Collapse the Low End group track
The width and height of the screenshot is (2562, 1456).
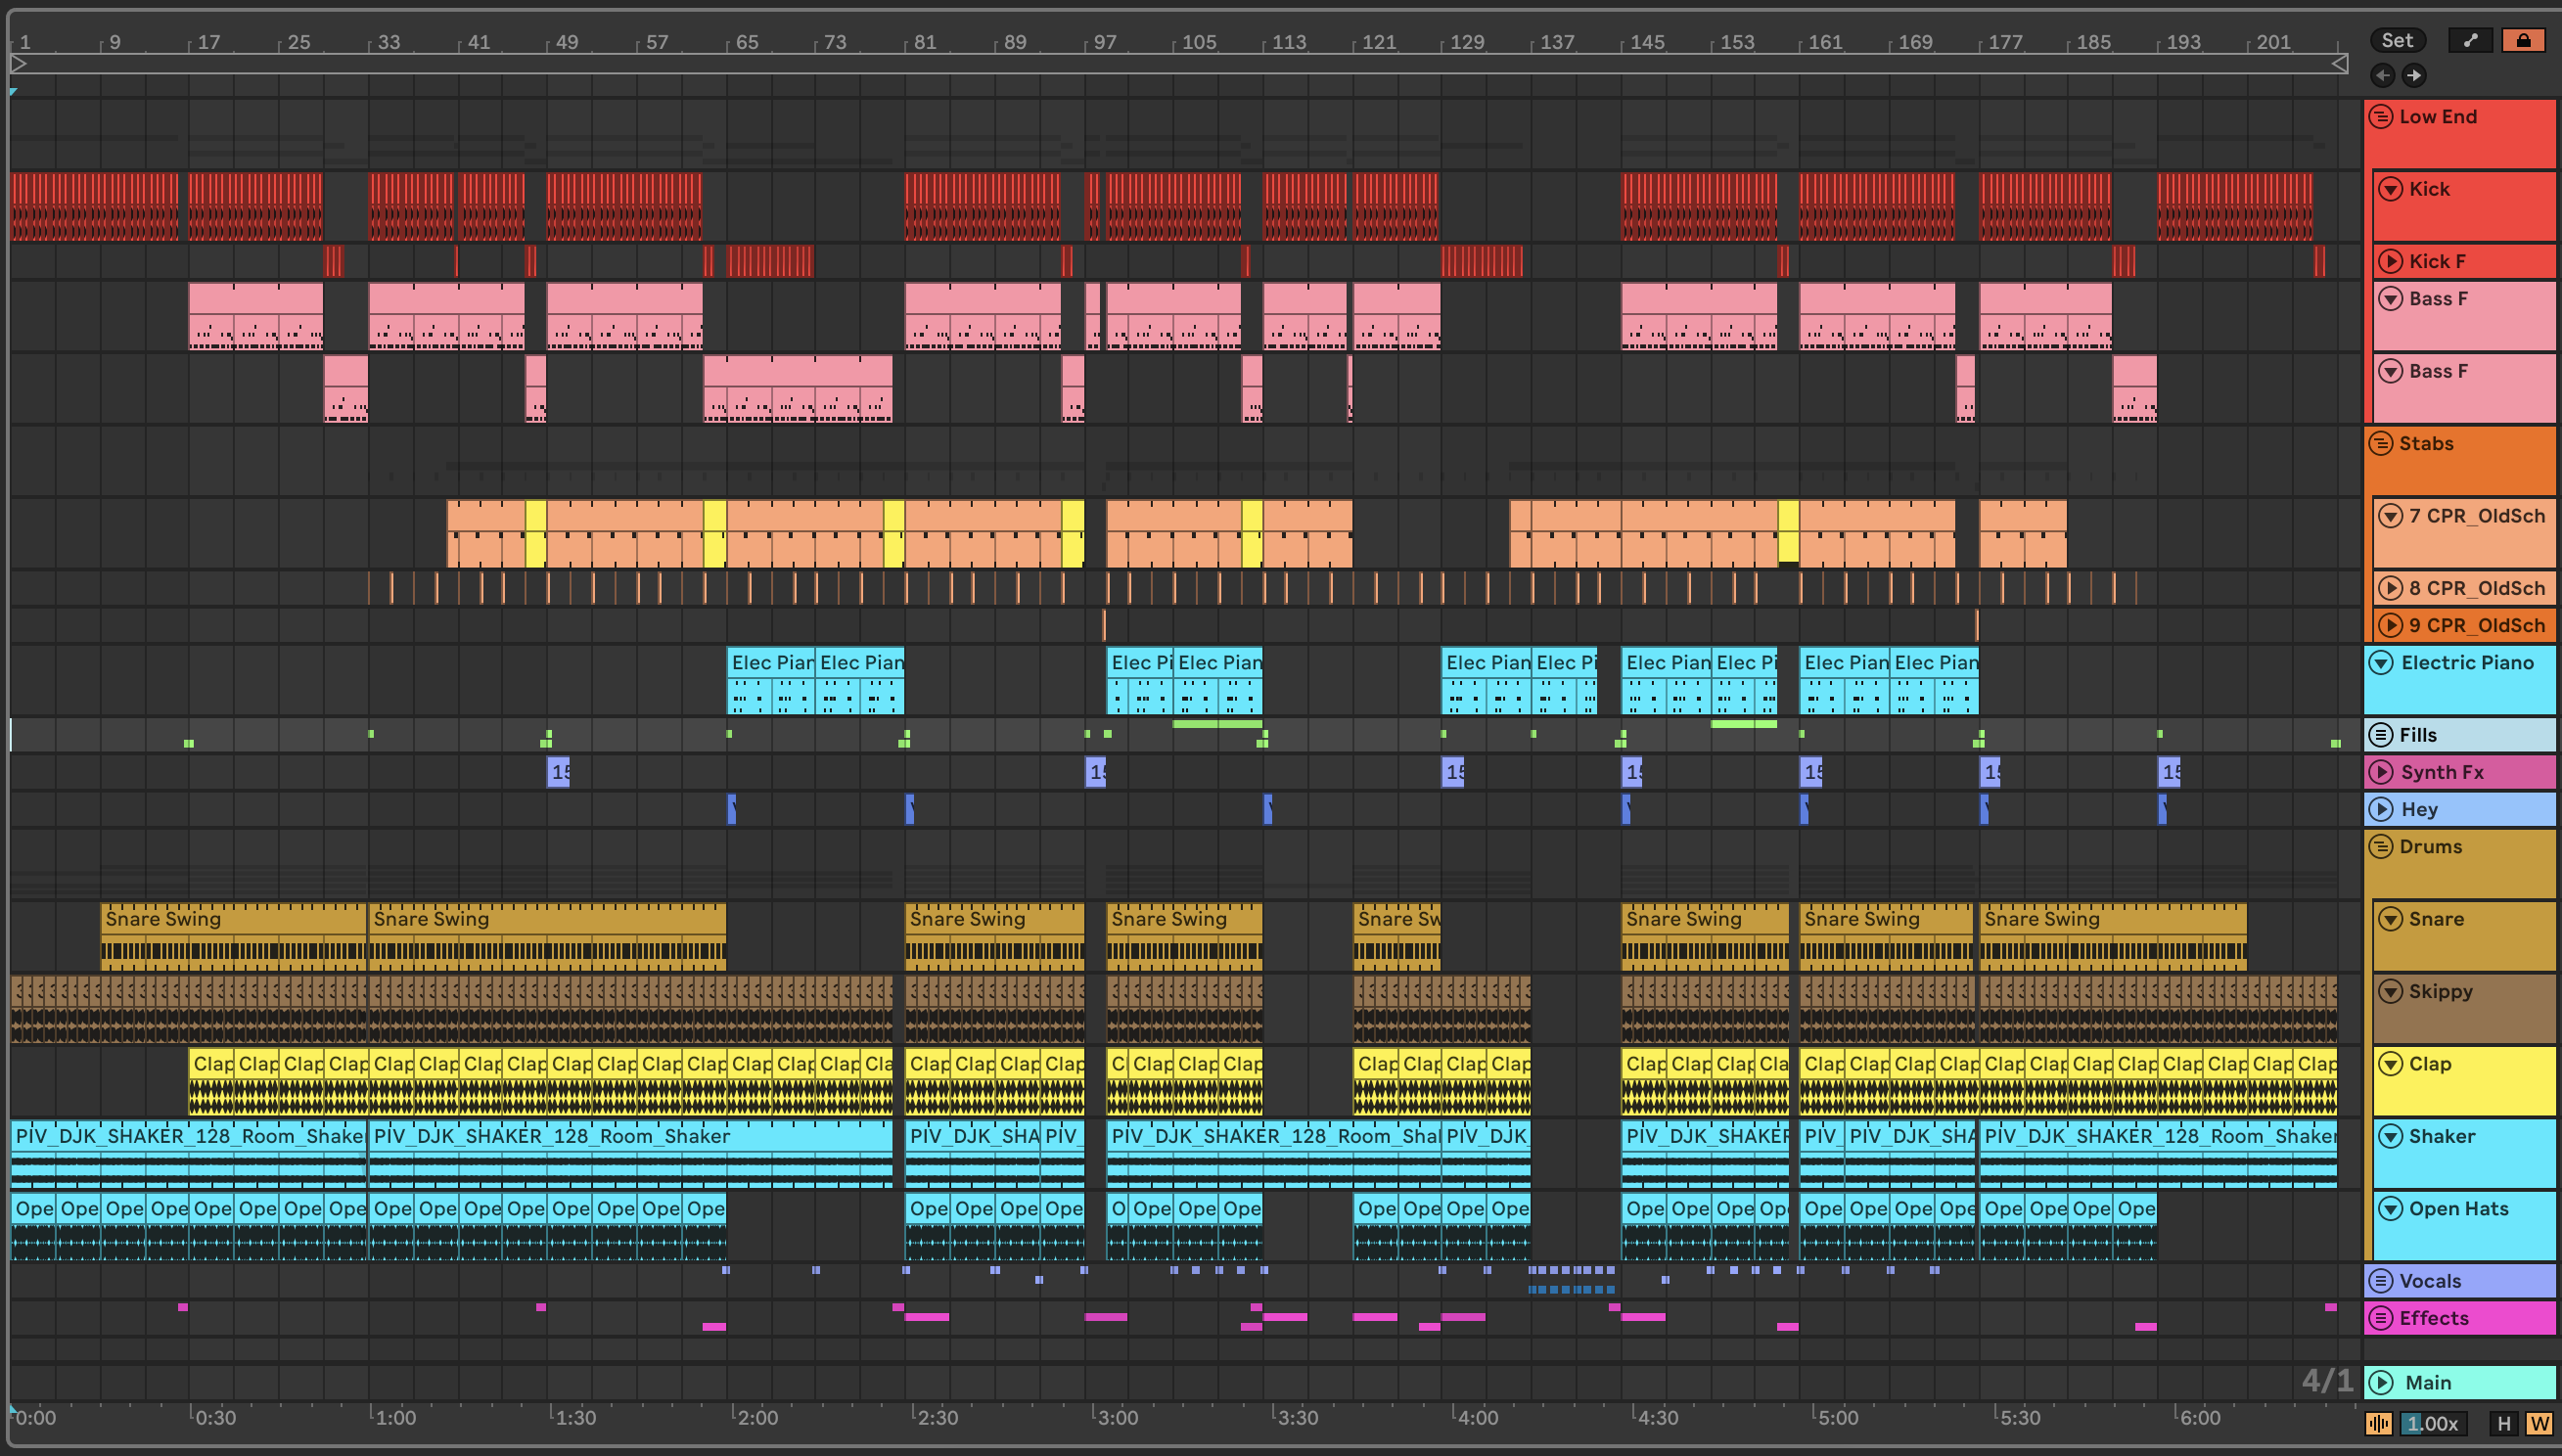tap(2381, 117)
